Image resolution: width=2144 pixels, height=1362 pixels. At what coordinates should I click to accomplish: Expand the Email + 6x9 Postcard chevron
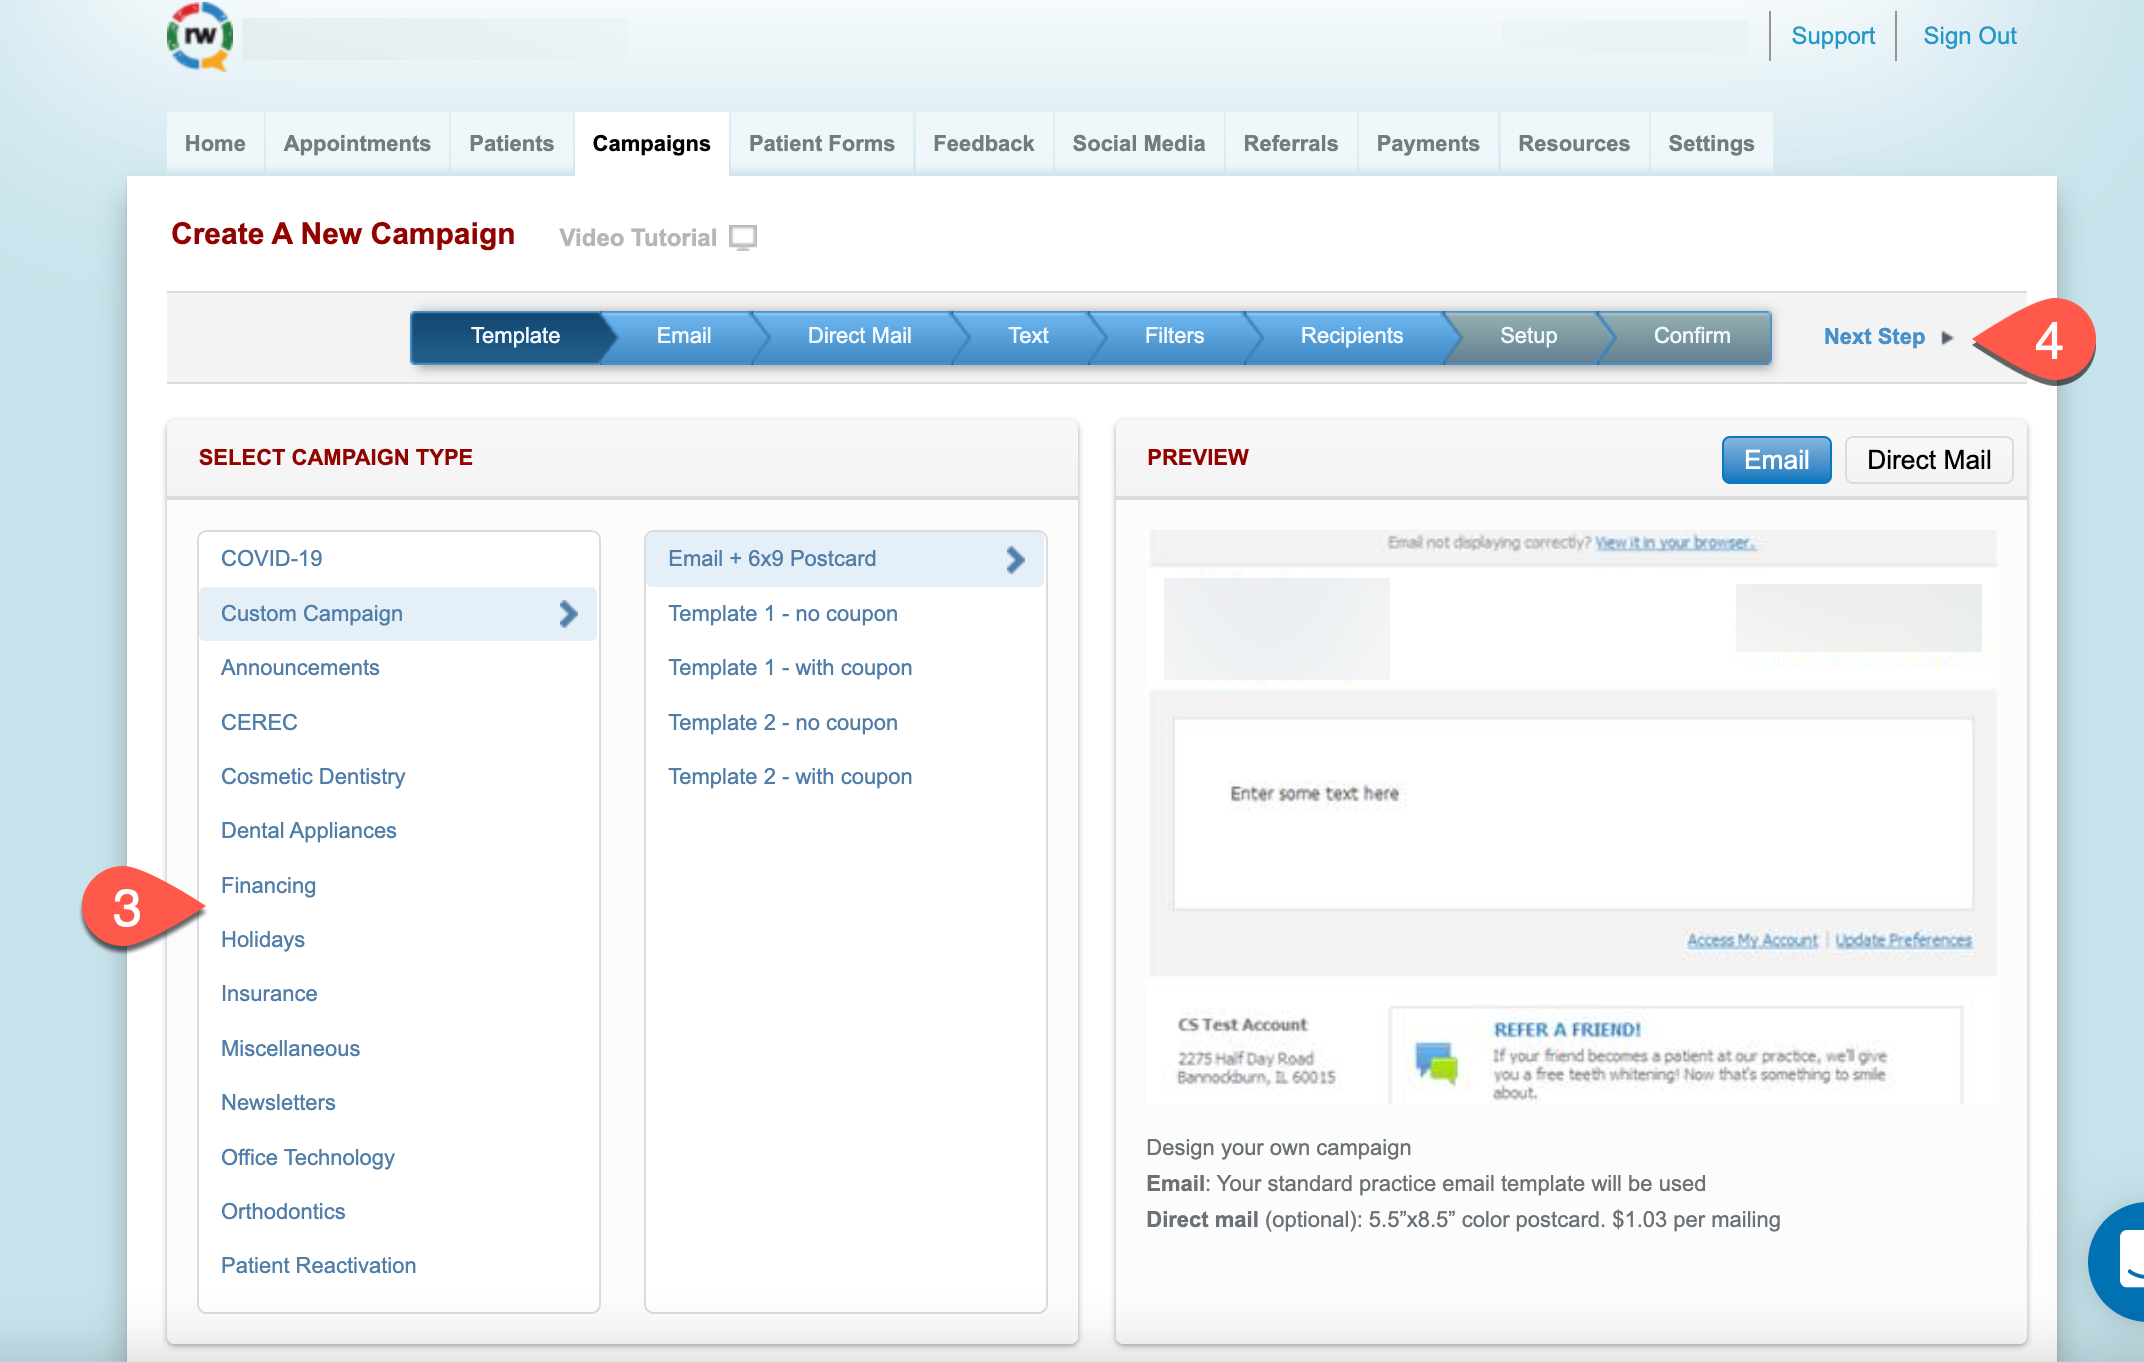(1015, 559)
